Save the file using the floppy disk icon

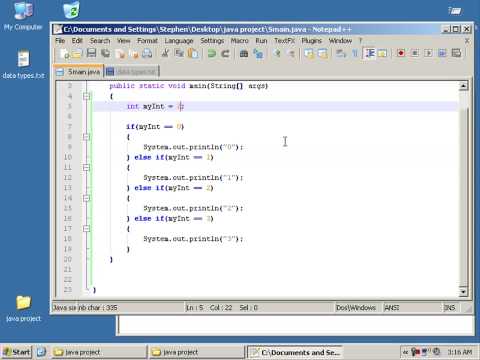91,53
